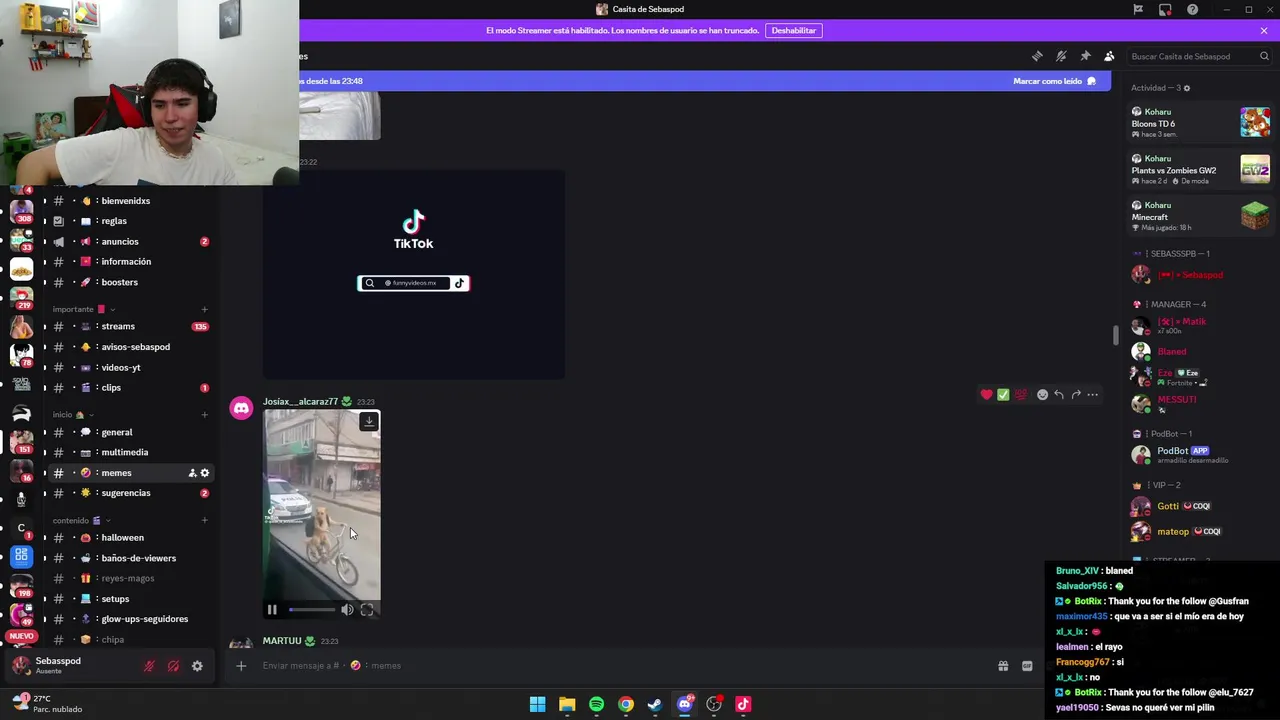Collapse the inicio category
Screen dimensions: 1280x720
click(73, 414)
